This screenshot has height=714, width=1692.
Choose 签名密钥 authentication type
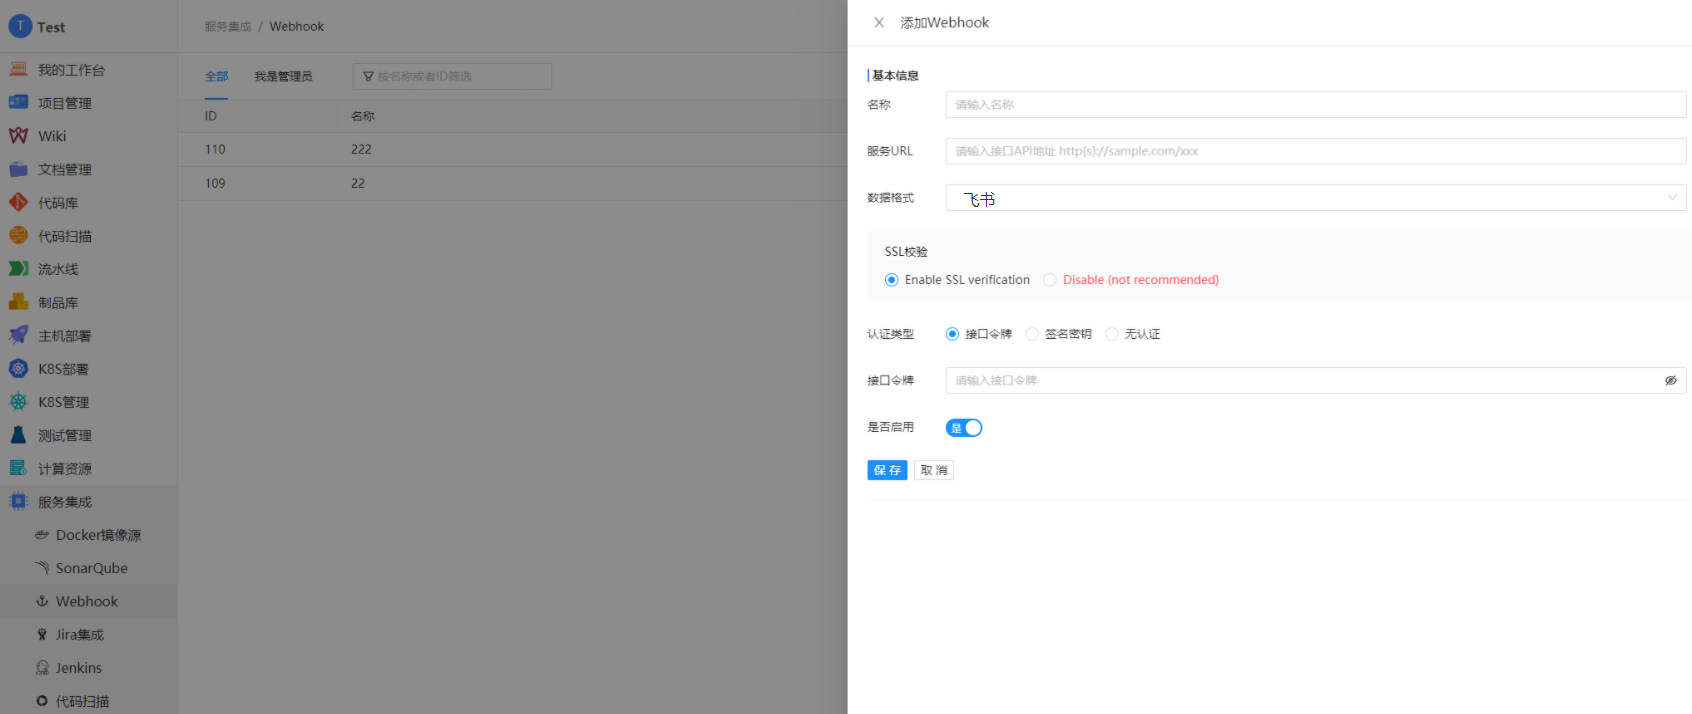1032,334
